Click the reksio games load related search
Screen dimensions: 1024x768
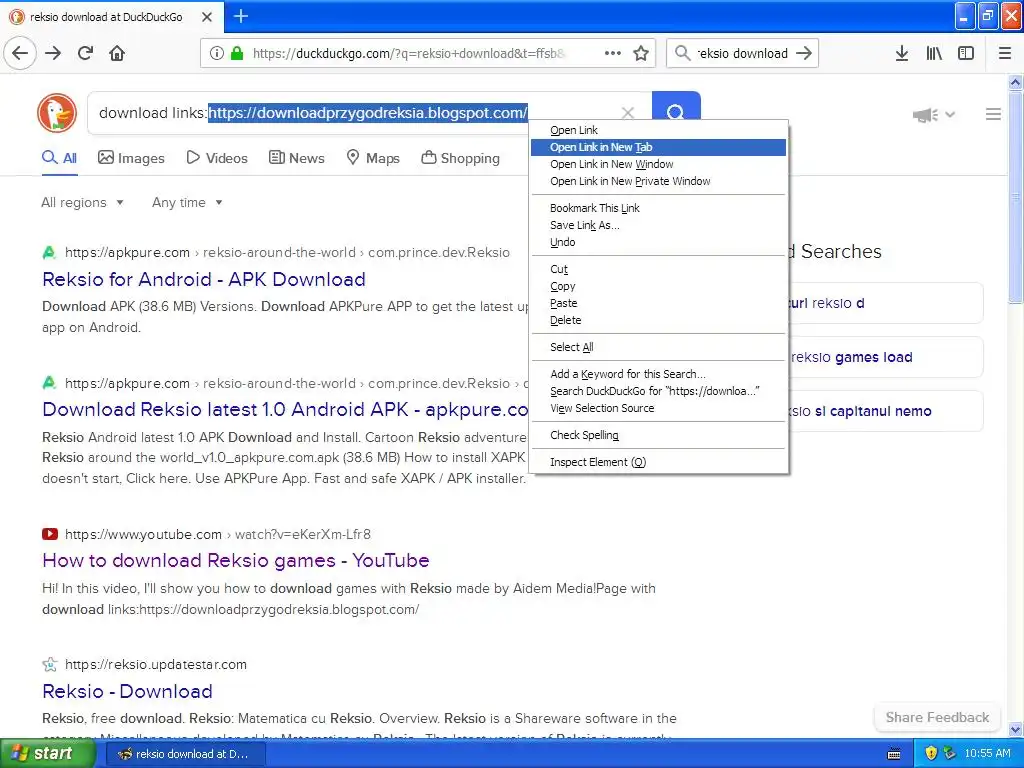[886, 357]
